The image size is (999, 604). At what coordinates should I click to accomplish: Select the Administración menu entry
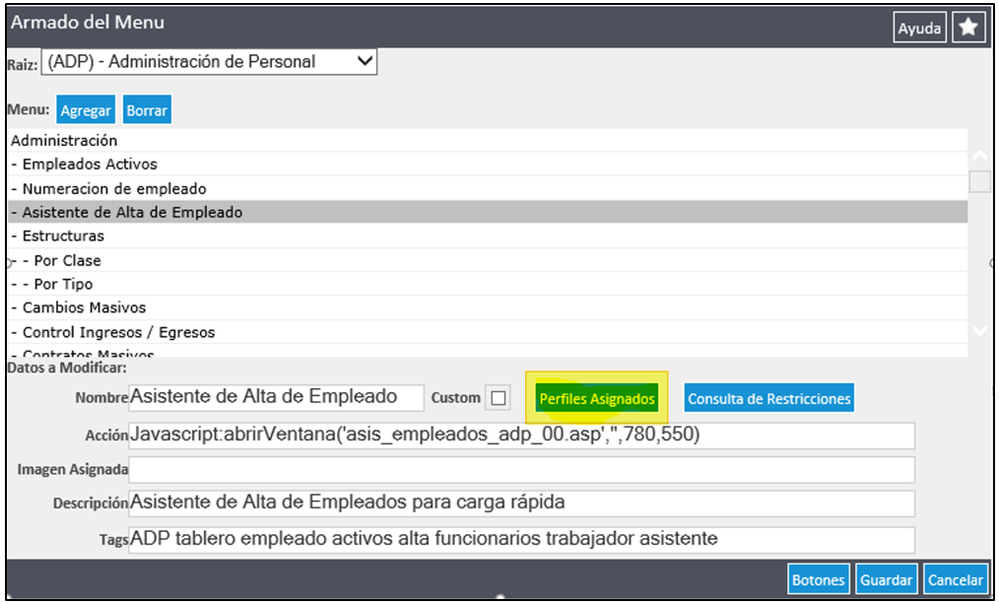pos(64,141)
